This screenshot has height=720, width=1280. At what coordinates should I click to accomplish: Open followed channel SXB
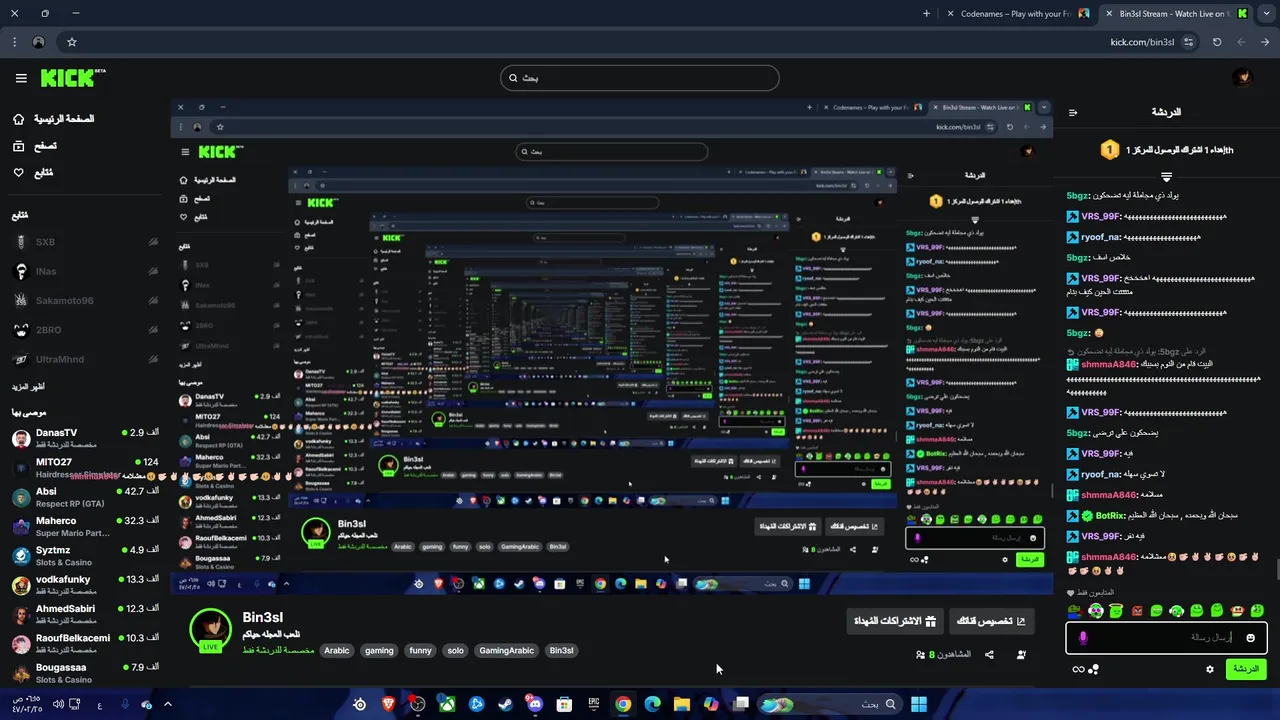[x=85, y=242]
